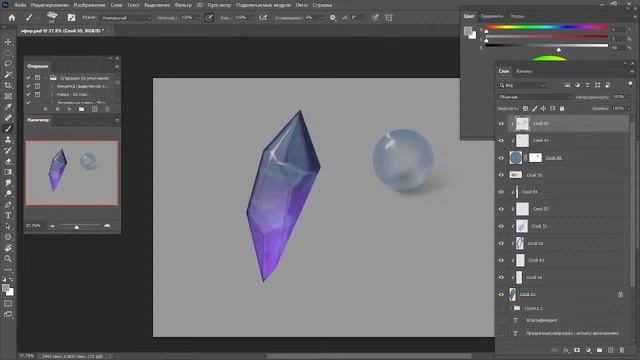Select the Dodge tool
This screenshot has width=640, height=360.
pos(8,193)
